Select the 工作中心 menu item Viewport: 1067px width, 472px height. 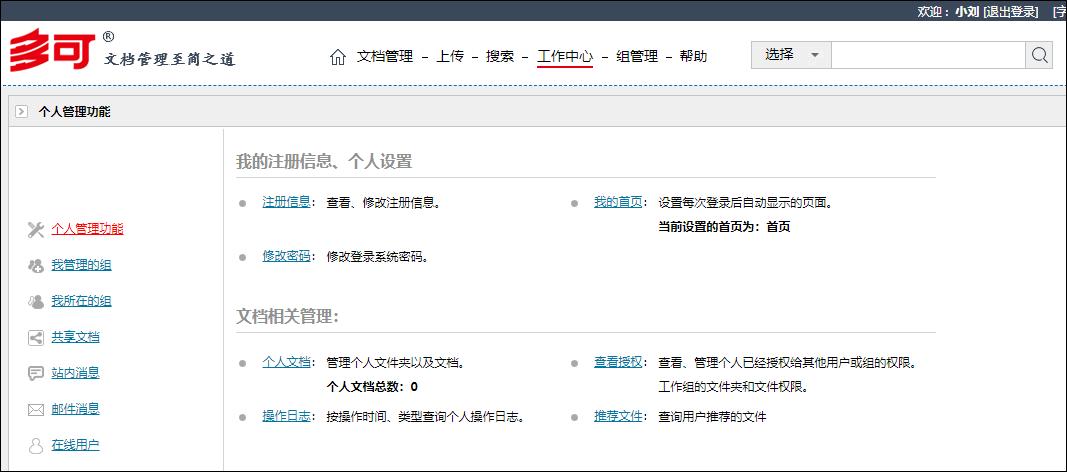(565, 56)
